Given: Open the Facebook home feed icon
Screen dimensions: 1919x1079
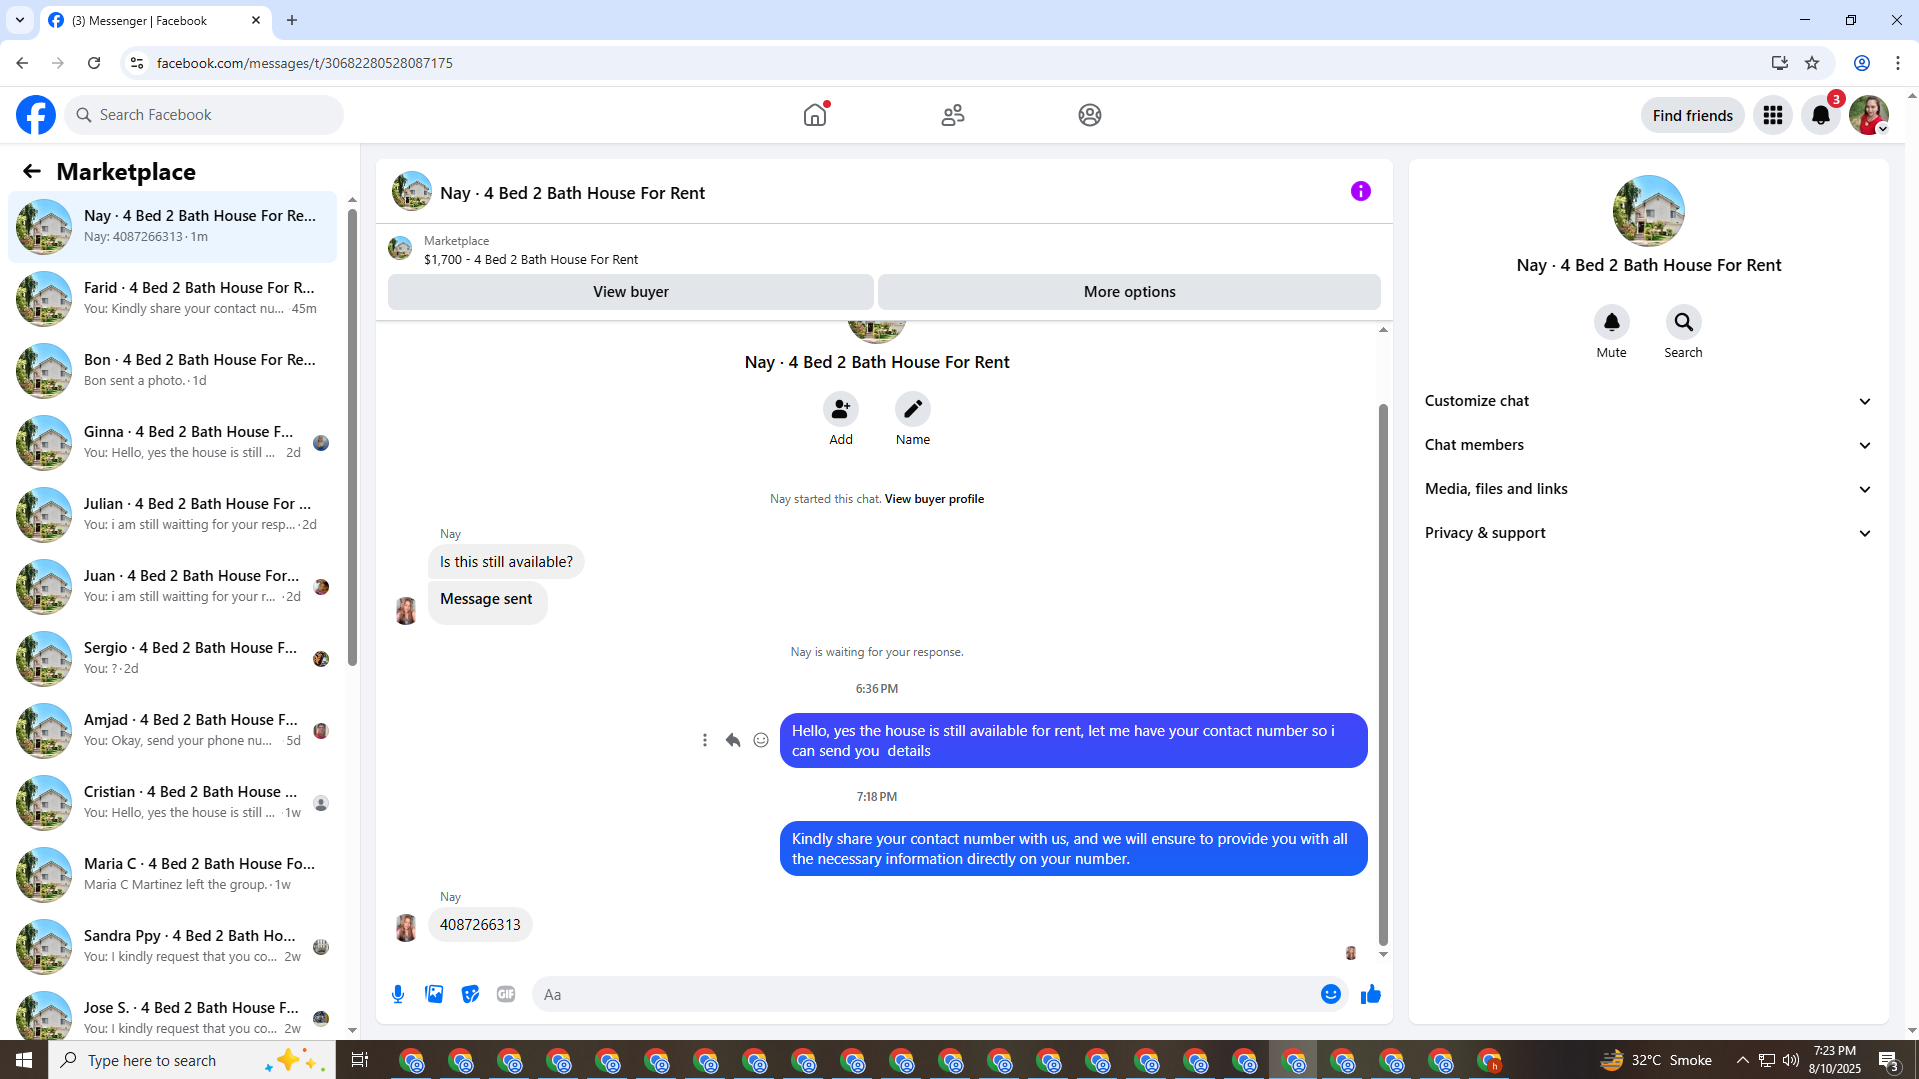Looking at the screenshot, I should pyautogui.click(x=815, y=115).
